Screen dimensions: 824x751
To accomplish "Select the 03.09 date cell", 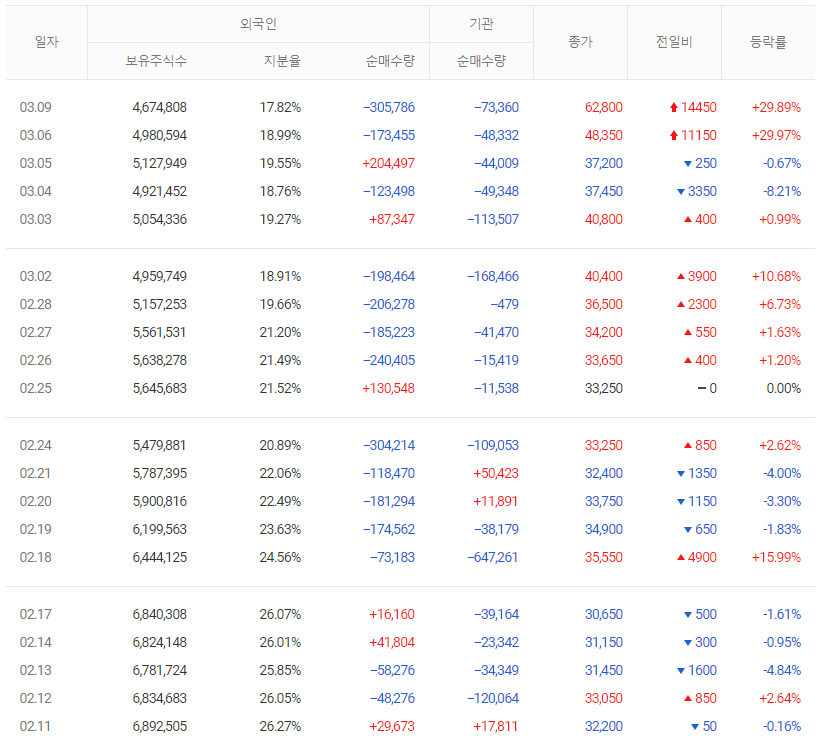I will click(x=36, y=108).
